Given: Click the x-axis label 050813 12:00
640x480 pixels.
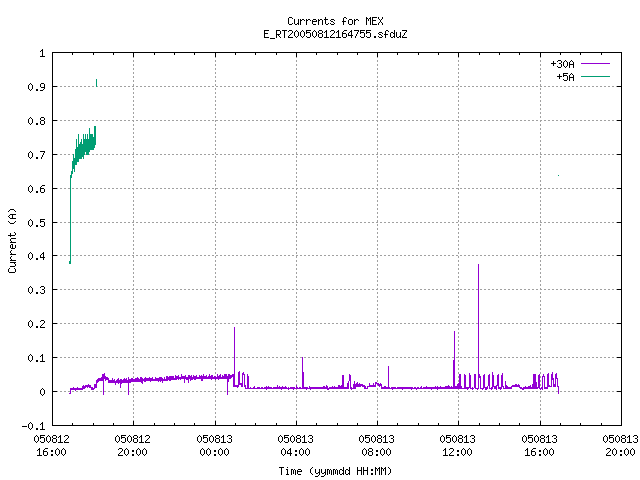Looking at the screenshot, I should 458,445.
